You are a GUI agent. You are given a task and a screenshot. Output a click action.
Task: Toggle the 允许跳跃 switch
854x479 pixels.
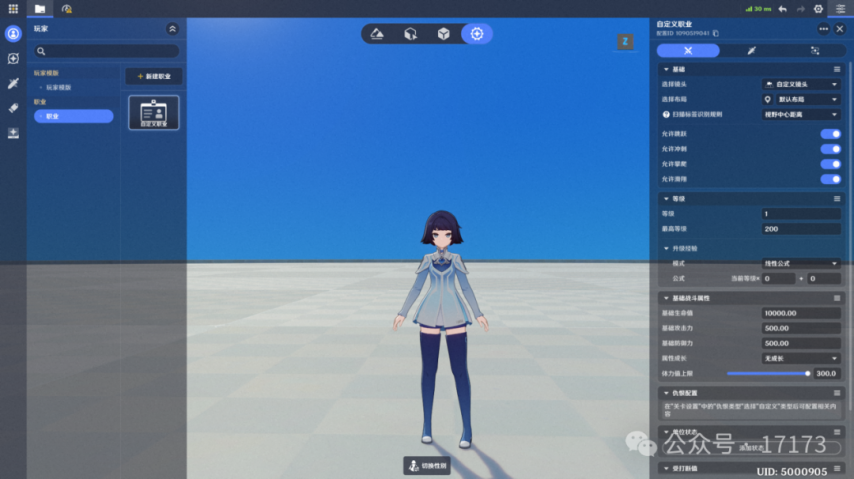(830, 133)
